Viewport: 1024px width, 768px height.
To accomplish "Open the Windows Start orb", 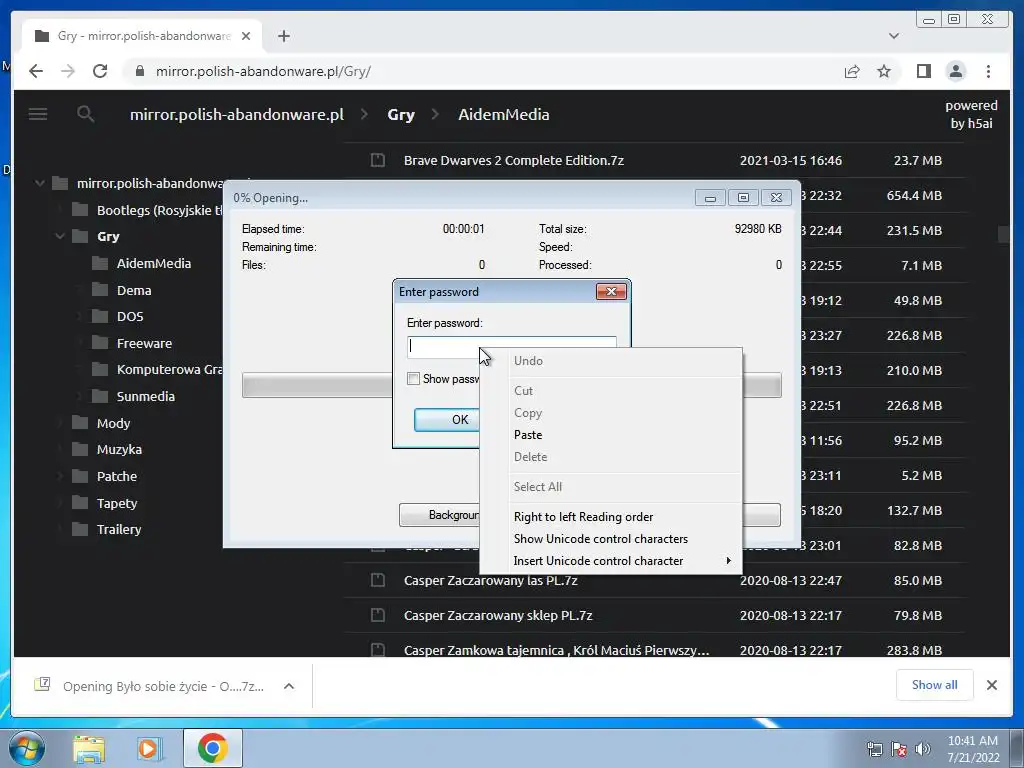I will [26, 748].
